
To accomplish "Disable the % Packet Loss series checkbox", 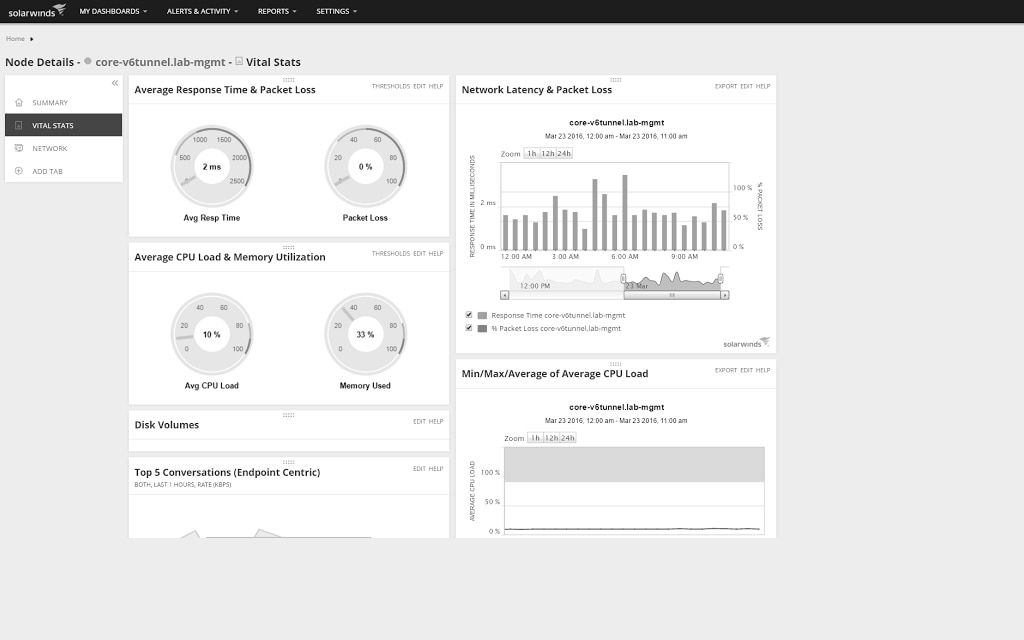I will point(468,327).
